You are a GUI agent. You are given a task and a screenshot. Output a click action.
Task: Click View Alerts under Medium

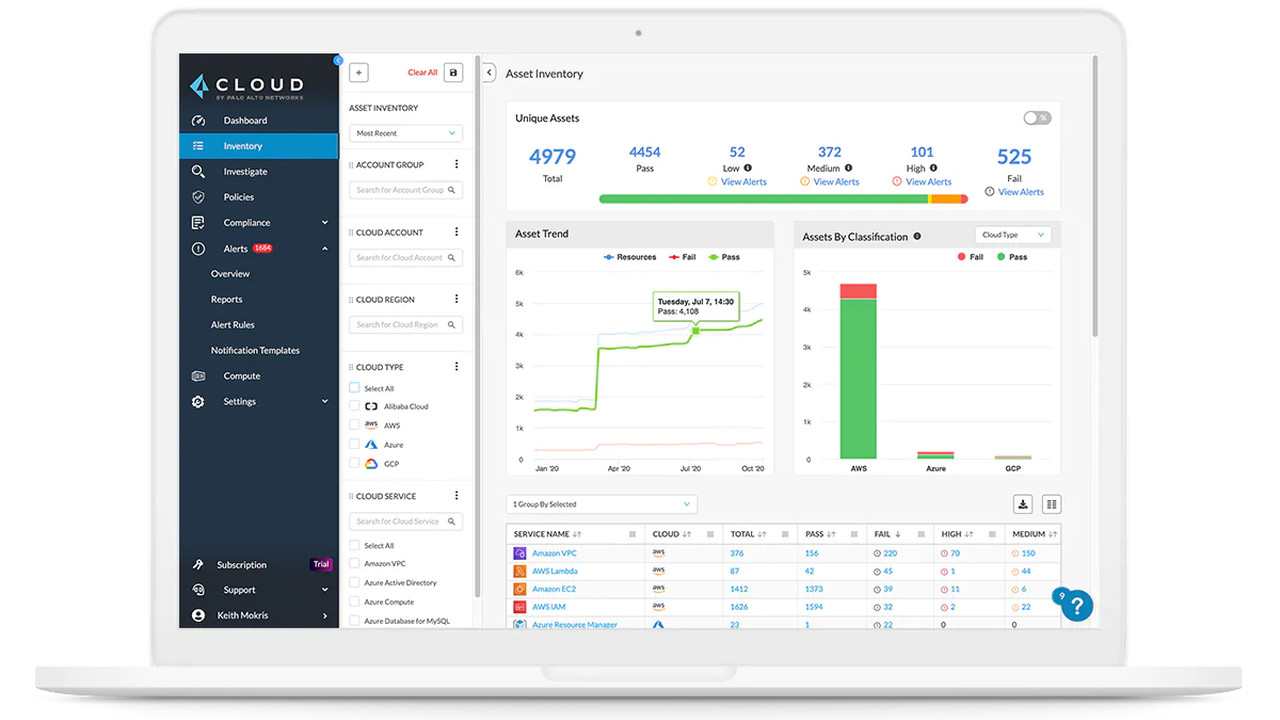(836, 182)
